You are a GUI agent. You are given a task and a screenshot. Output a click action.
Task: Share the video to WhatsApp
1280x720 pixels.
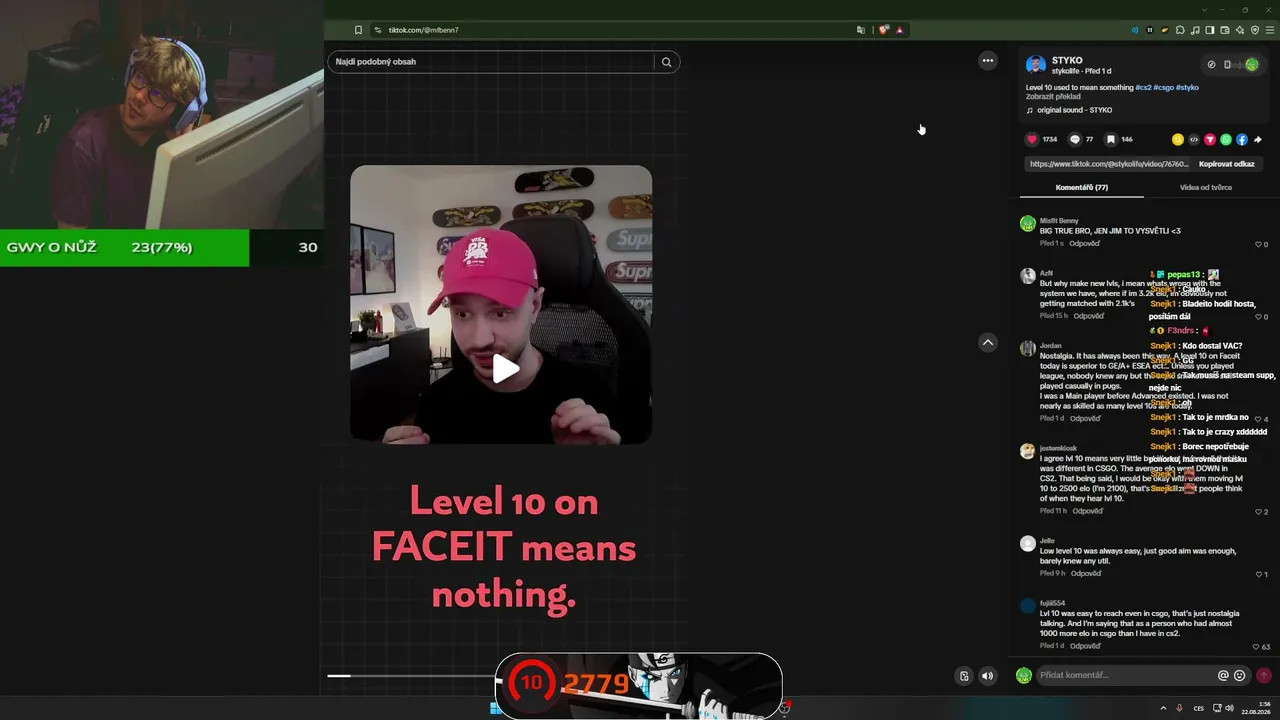[1226, 140]
